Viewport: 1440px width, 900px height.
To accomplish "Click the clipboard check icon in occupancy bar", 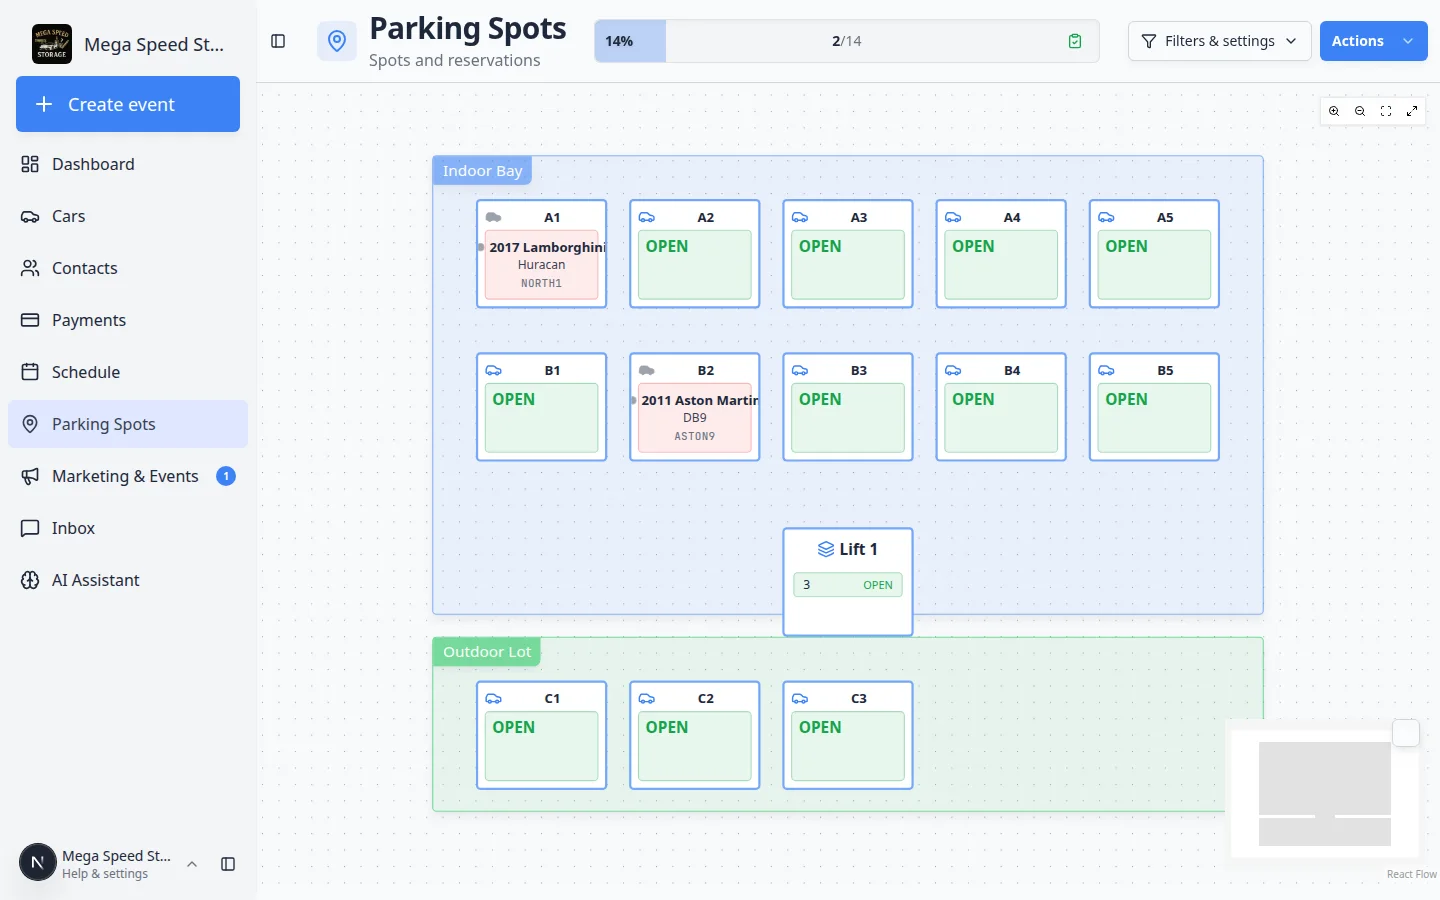I will point(1075,41).
